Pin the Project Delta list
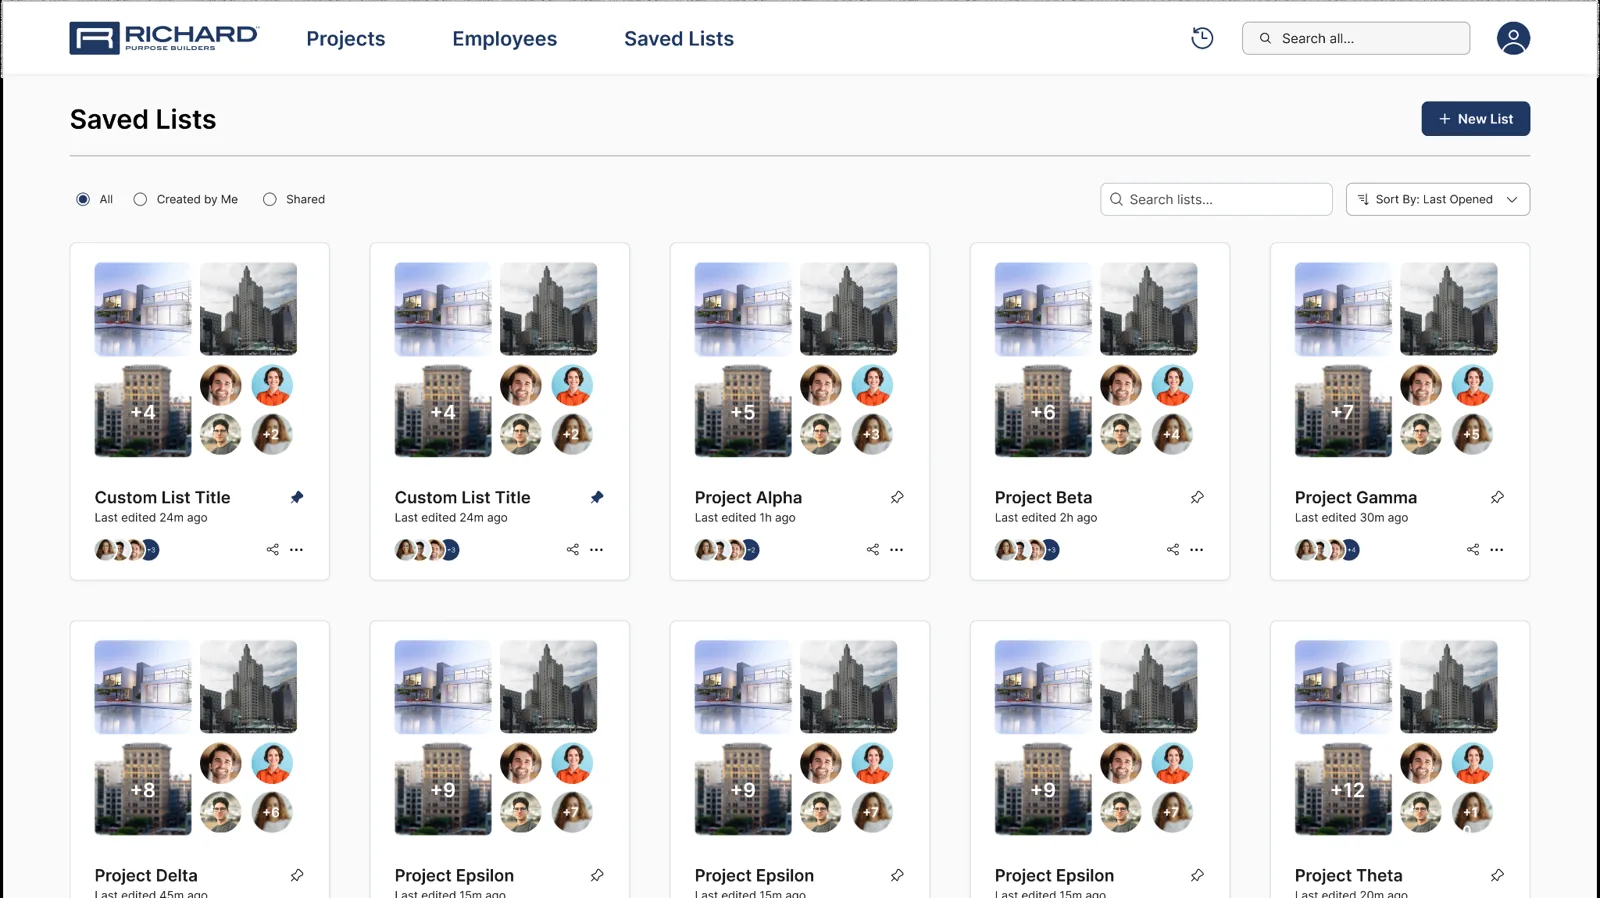1600x898 pixels. pyautogui.click(x=297, y=875)
